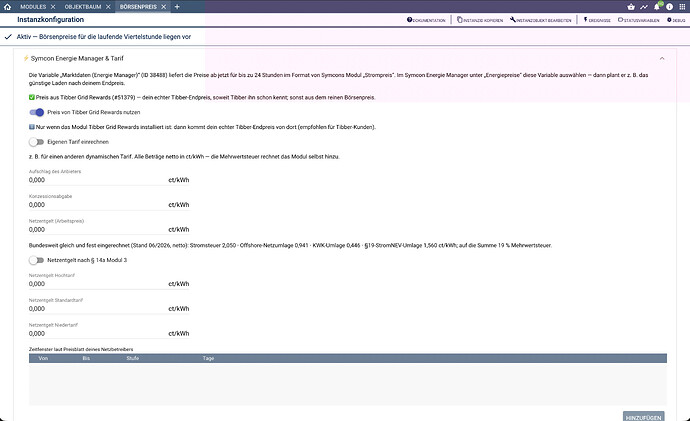Open the chart trend icon

click(x=644, y=7)
